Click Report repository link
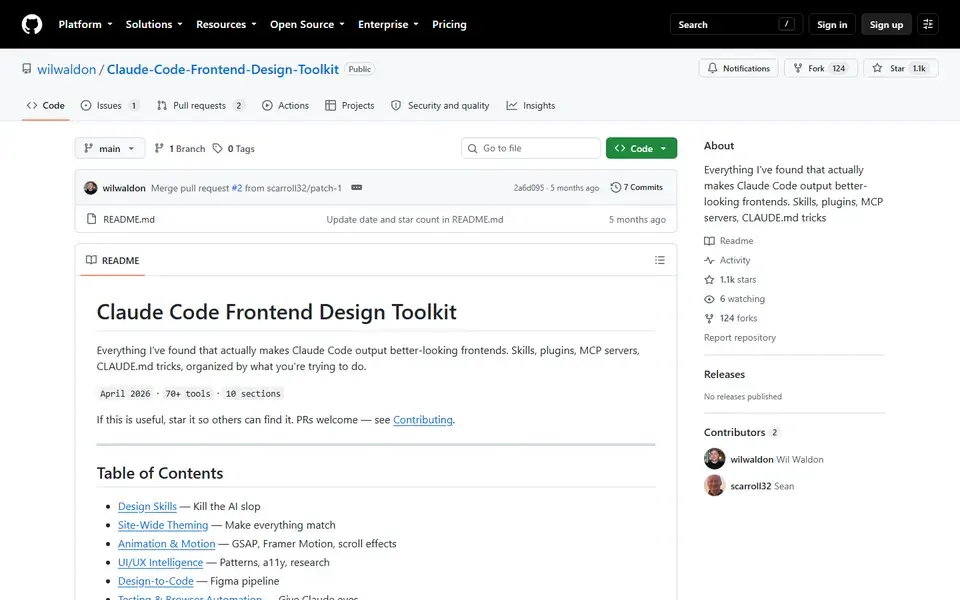The image size is (960, 600). [x=740, y=337]
